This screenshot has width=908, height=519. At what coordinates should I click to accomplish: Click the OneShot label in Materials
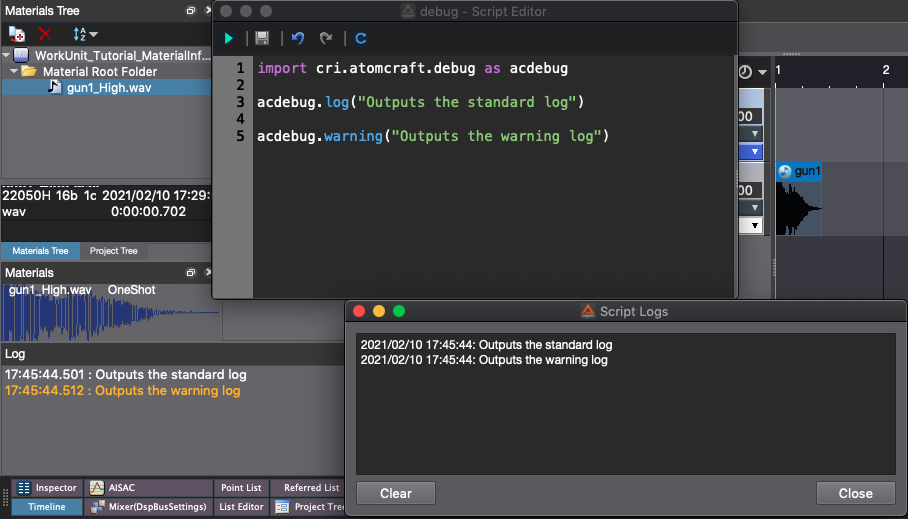131,290
